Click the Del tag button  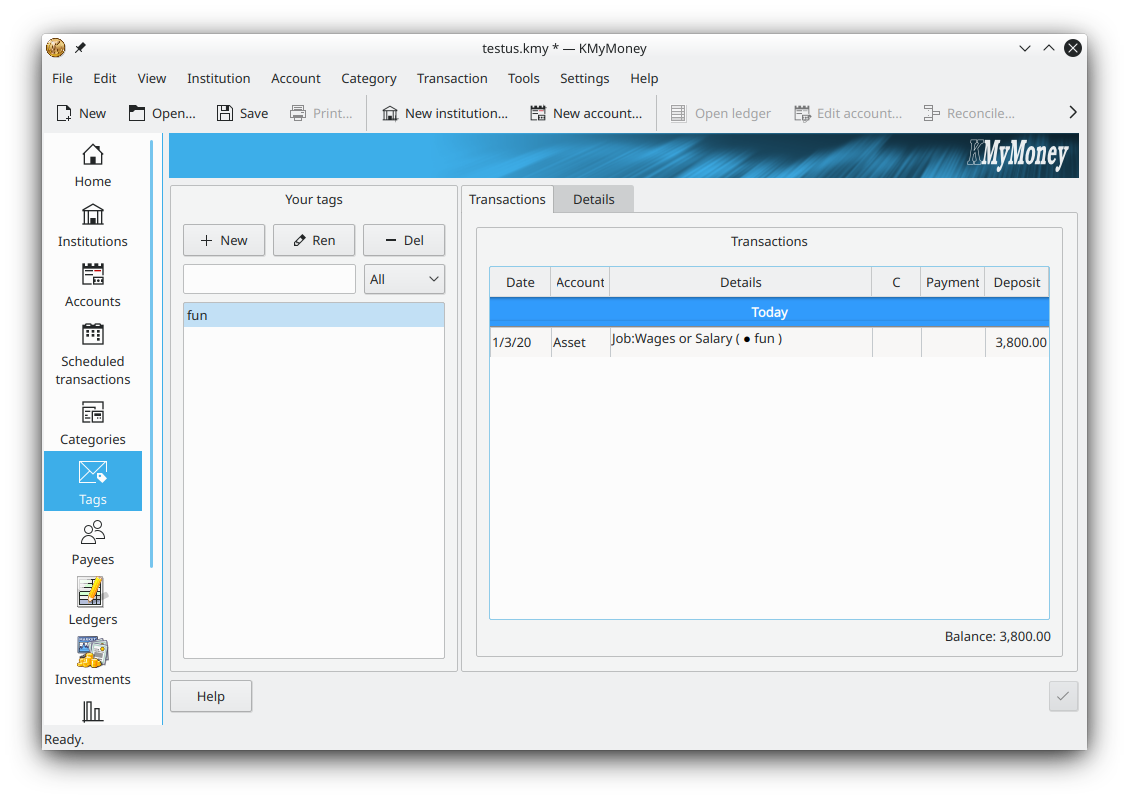[404, 240]
